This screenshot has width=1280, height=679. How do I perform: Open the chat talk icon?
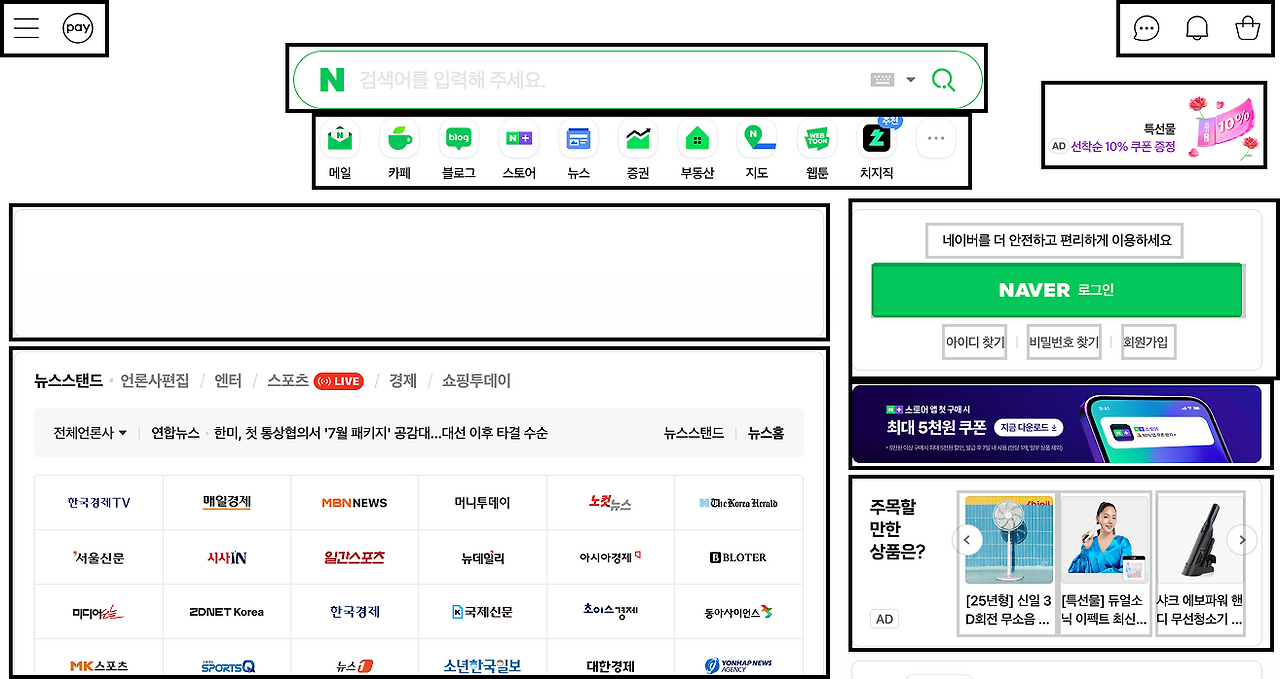click(1146, 28)
